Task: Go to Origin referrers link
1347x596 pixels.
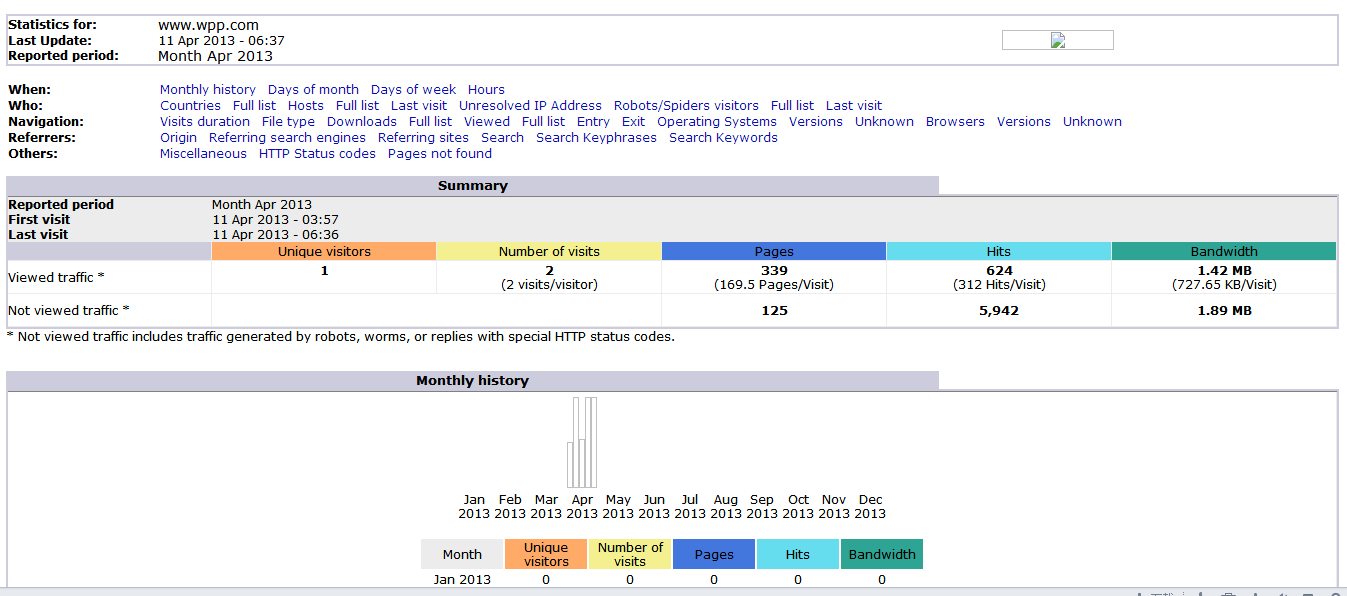Action: pyautogui.click(x=178, y=137)
